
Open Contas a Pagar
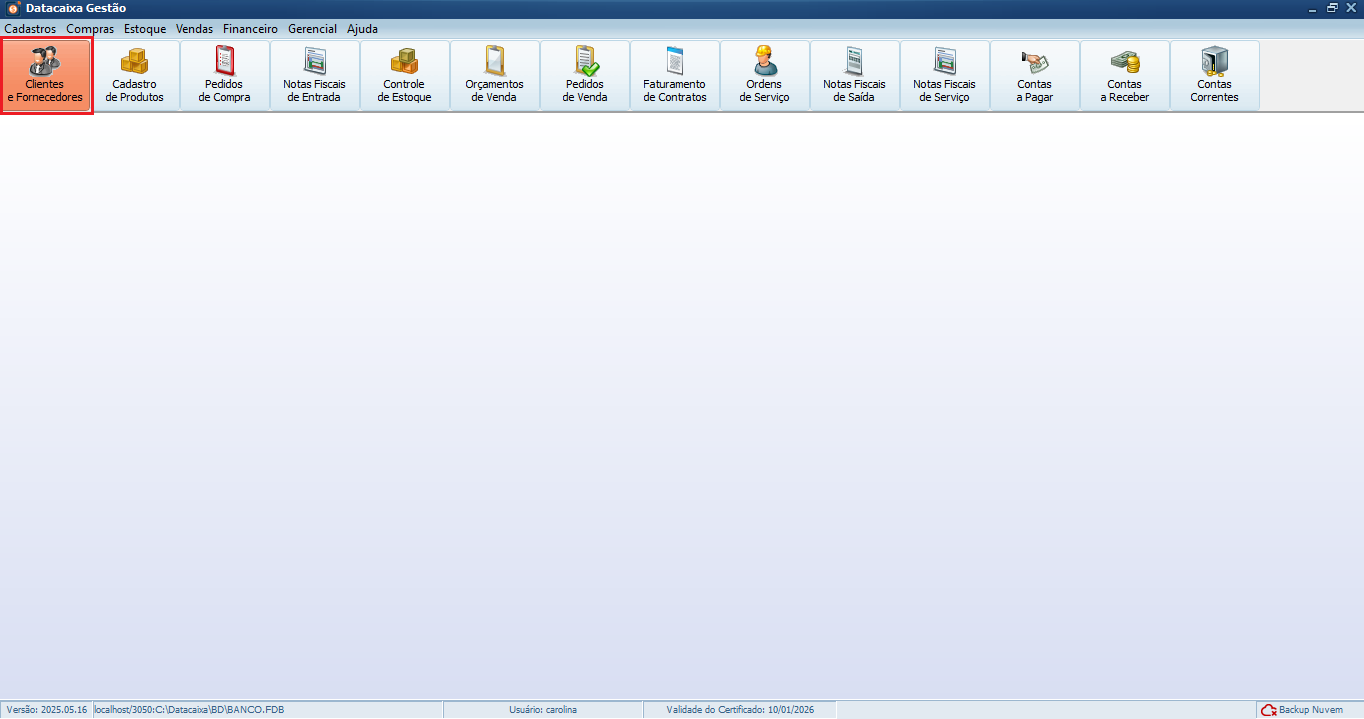(x=1035, y=76)
